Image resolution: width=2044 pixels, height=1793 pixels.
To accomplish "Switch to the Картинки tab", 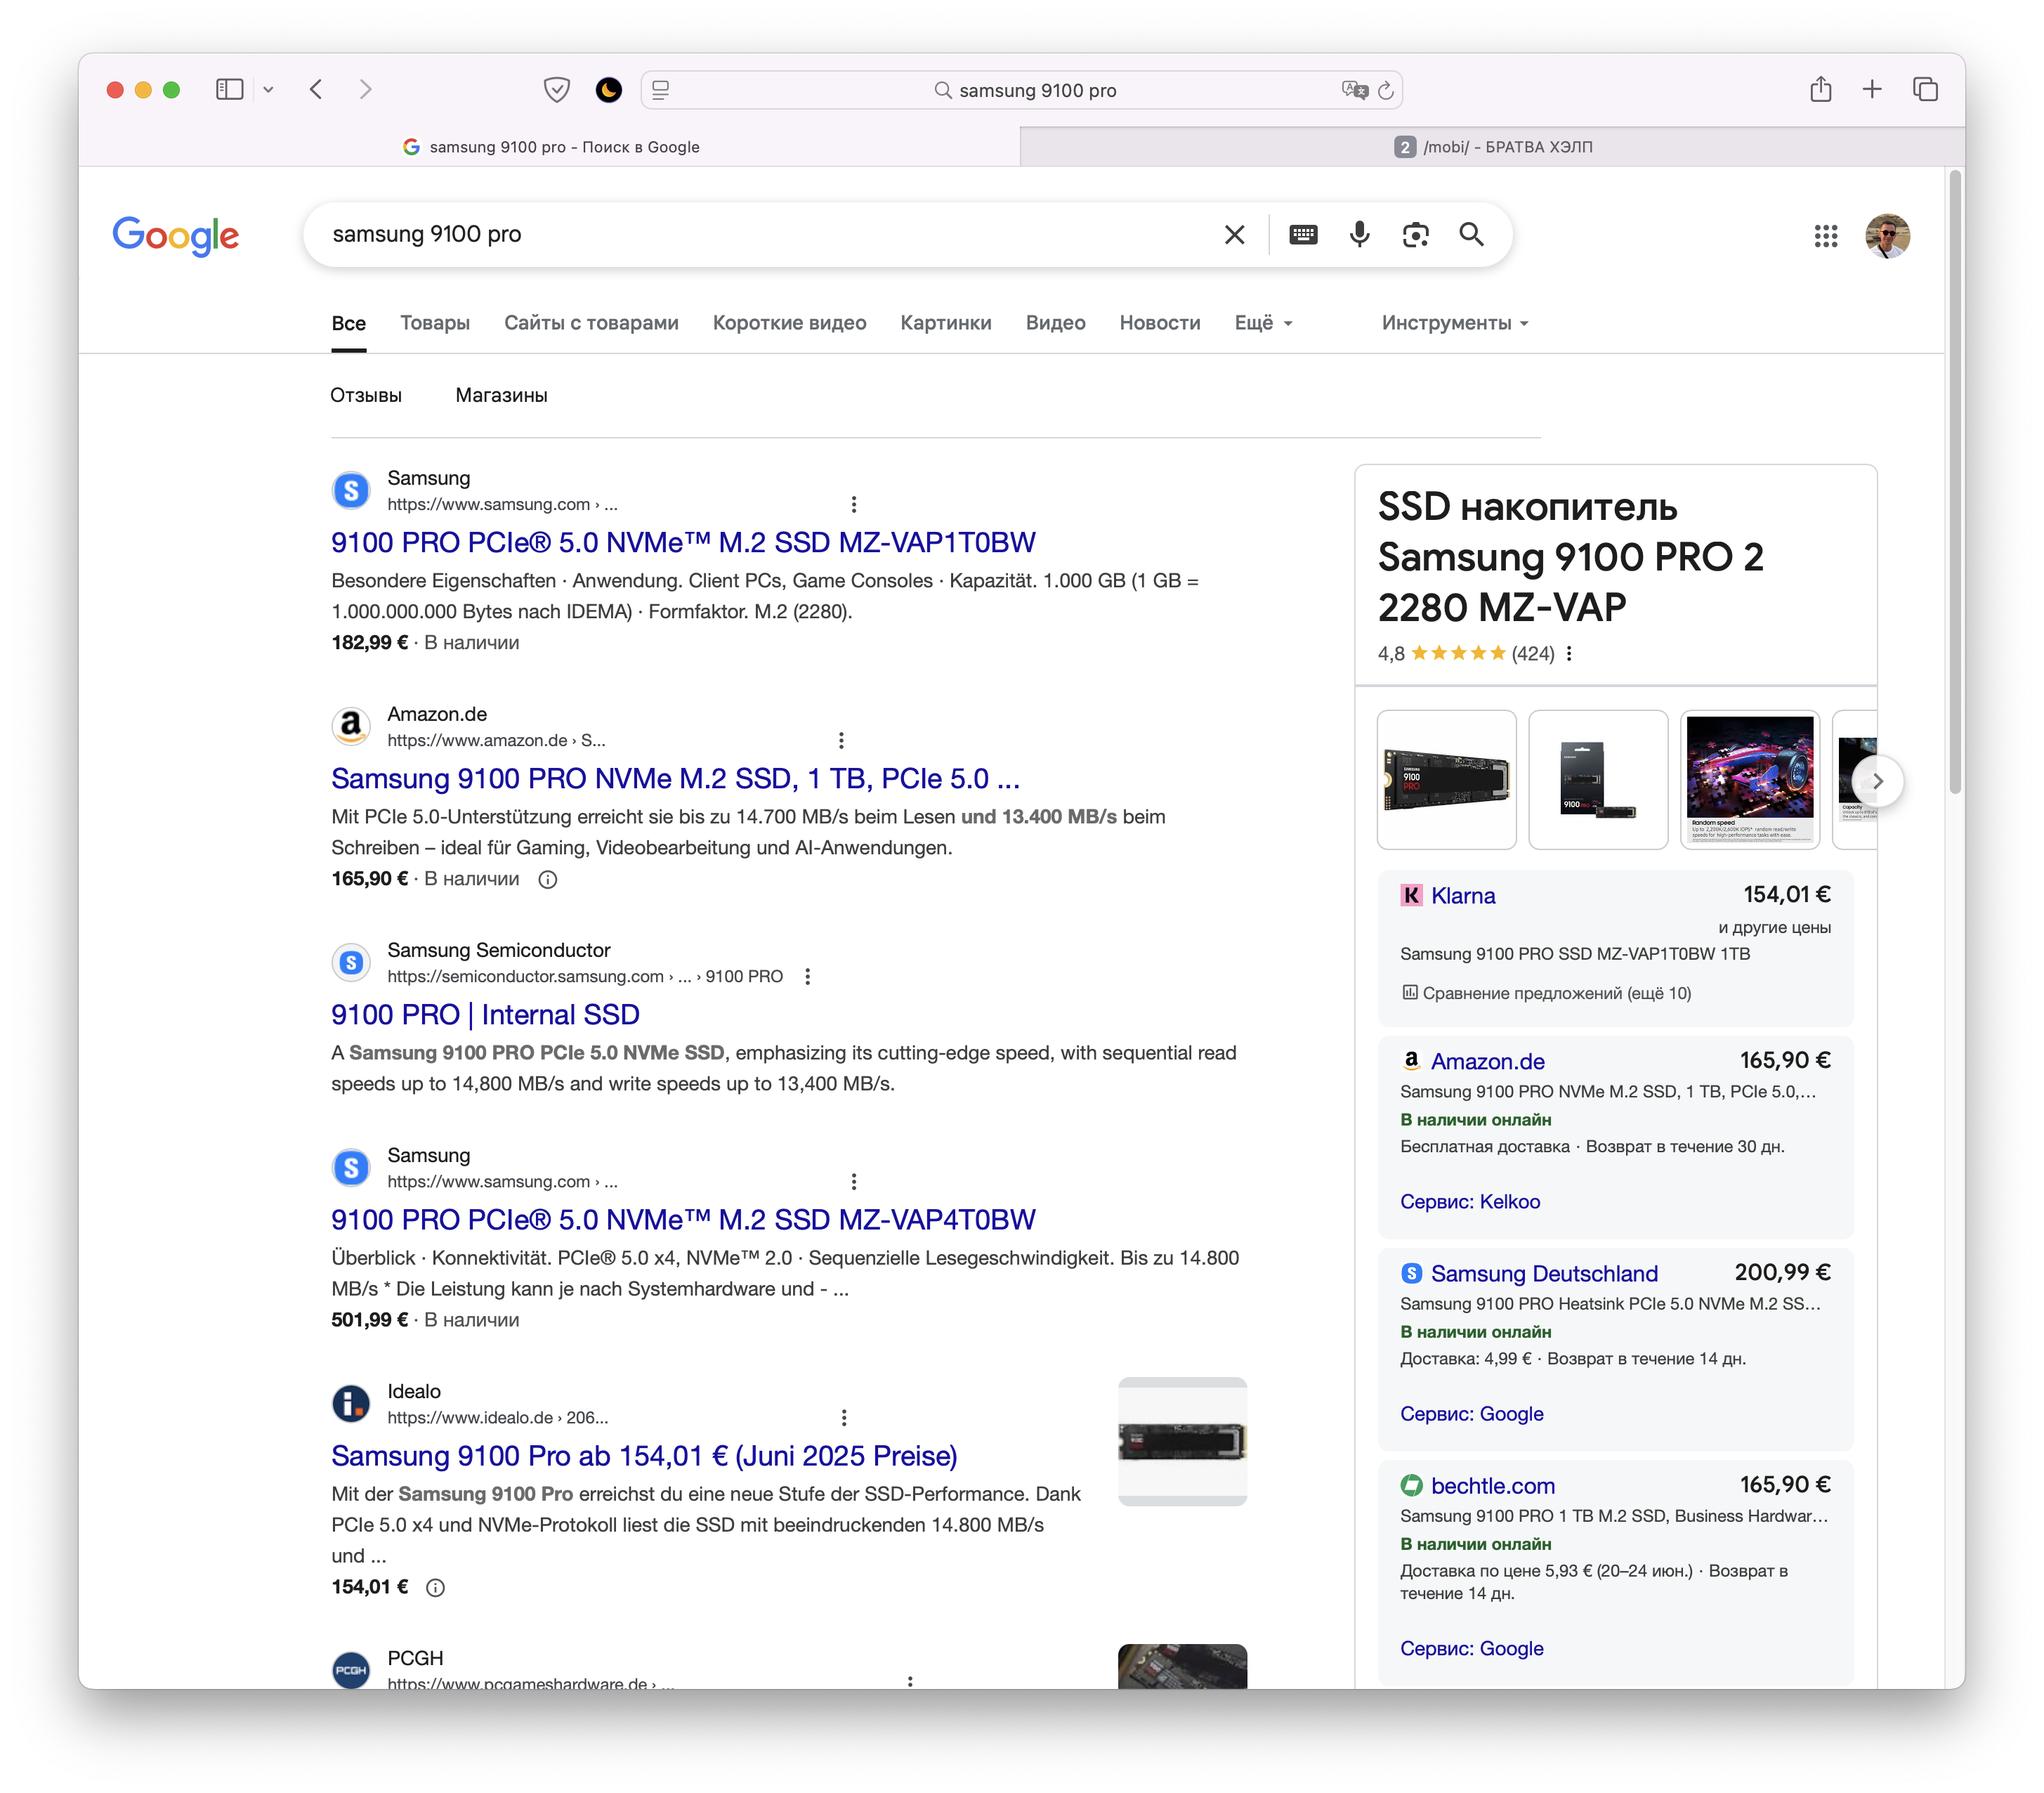I will (945, 323).
